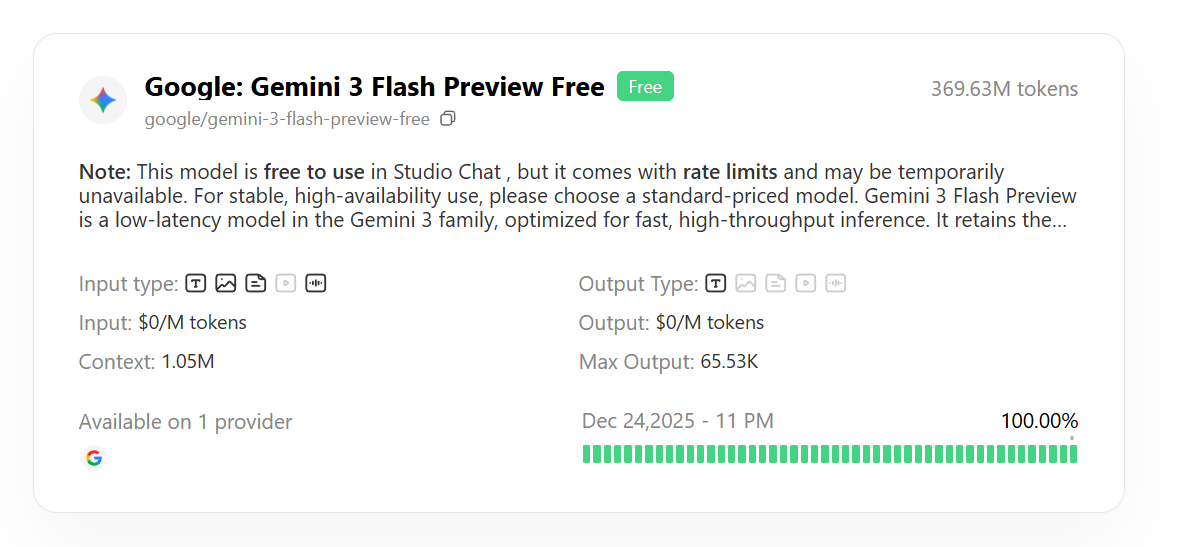Click the model slug text under the title
1201x547 pixels.
(x=287, y=120)
